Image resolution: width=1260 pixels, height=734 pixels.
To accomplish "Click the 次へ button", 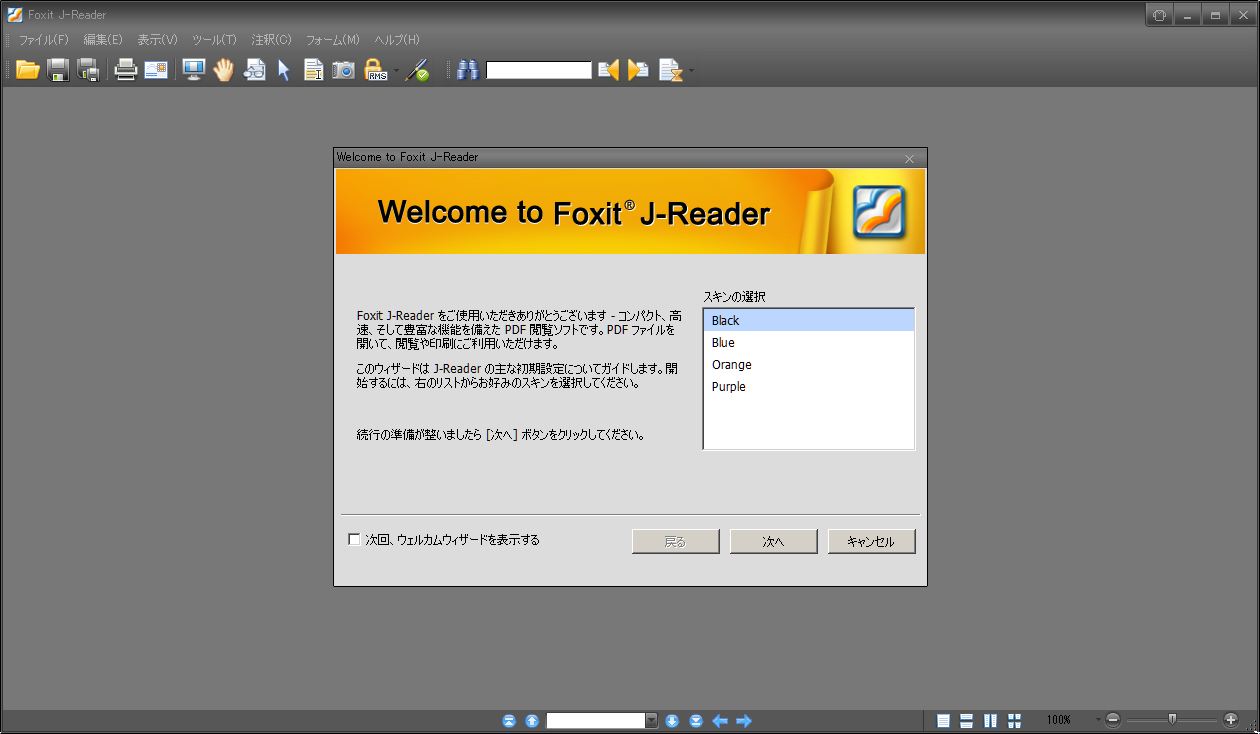I will point(774,541).
